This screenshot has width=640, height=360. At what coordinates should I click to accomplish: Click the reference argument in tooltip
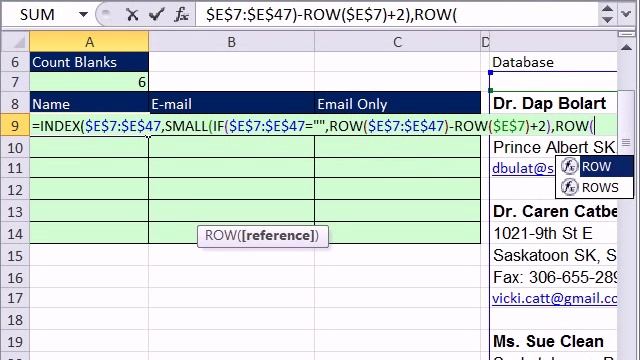278,236
